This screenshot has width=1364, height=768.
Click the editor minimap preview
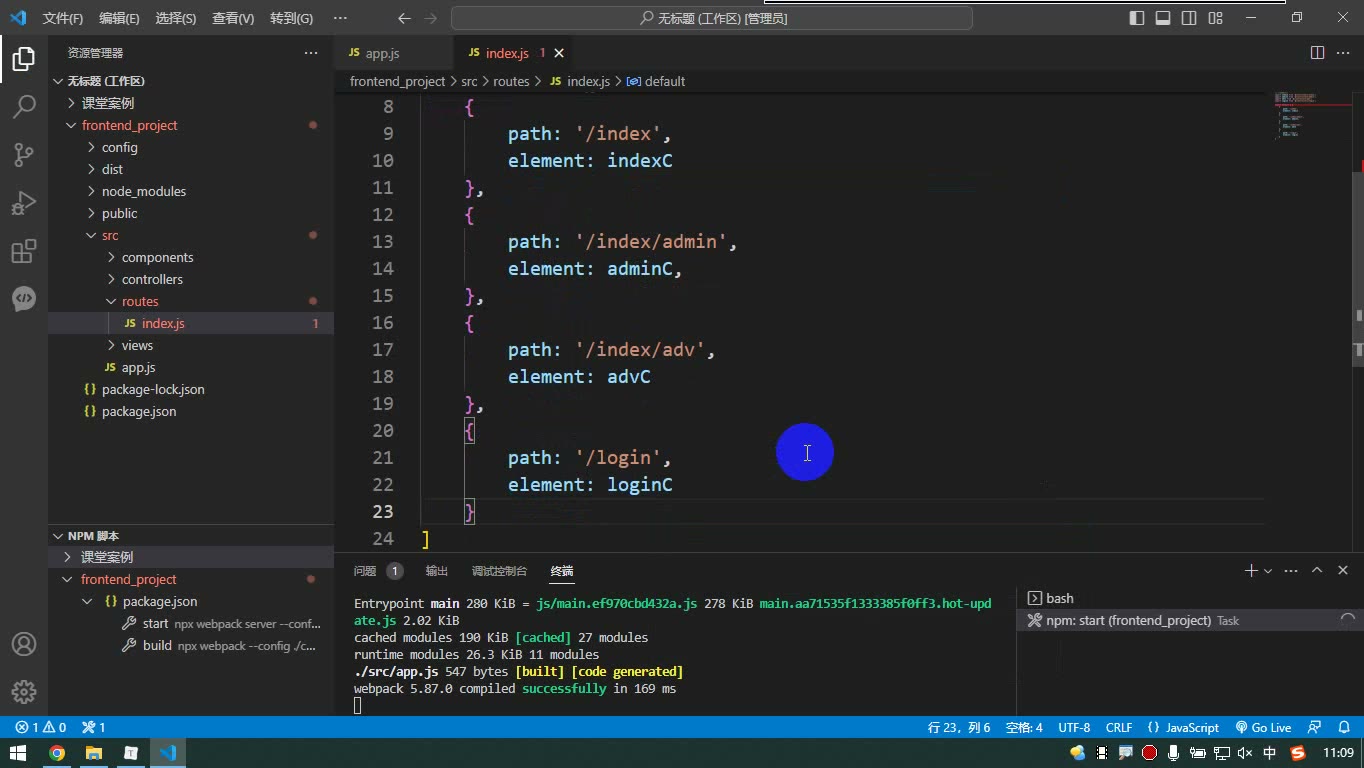pyautogui.click(x=1312, y=115)
